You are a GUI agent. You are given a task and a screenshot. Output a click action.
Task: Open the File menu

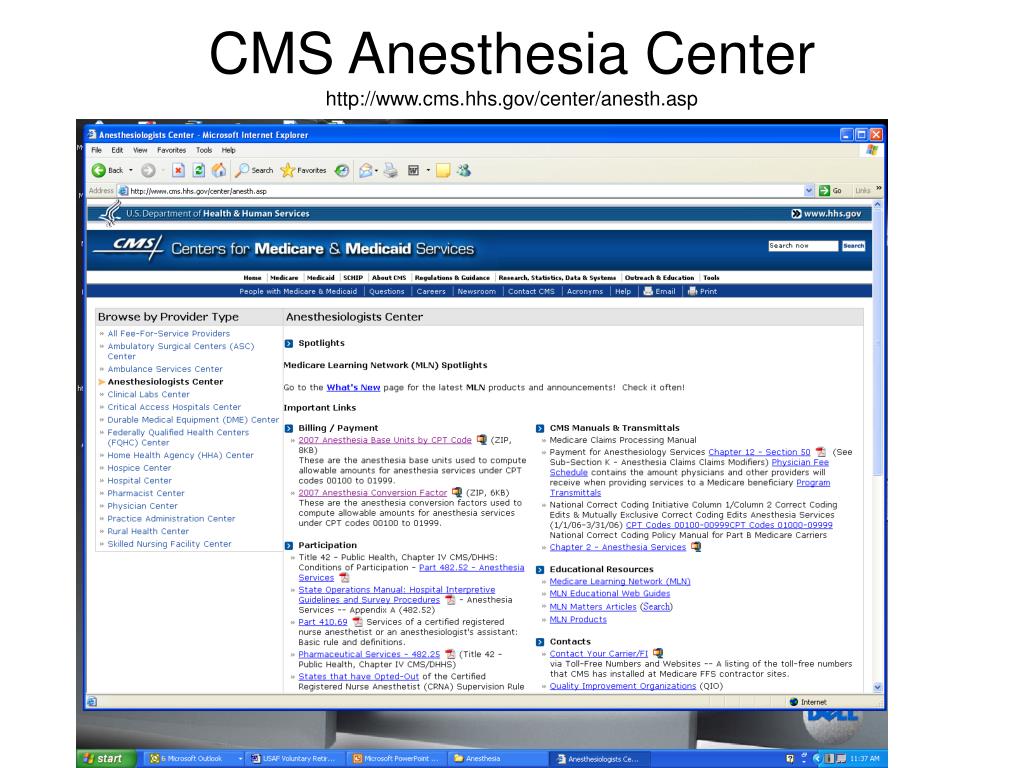point(97,150)
